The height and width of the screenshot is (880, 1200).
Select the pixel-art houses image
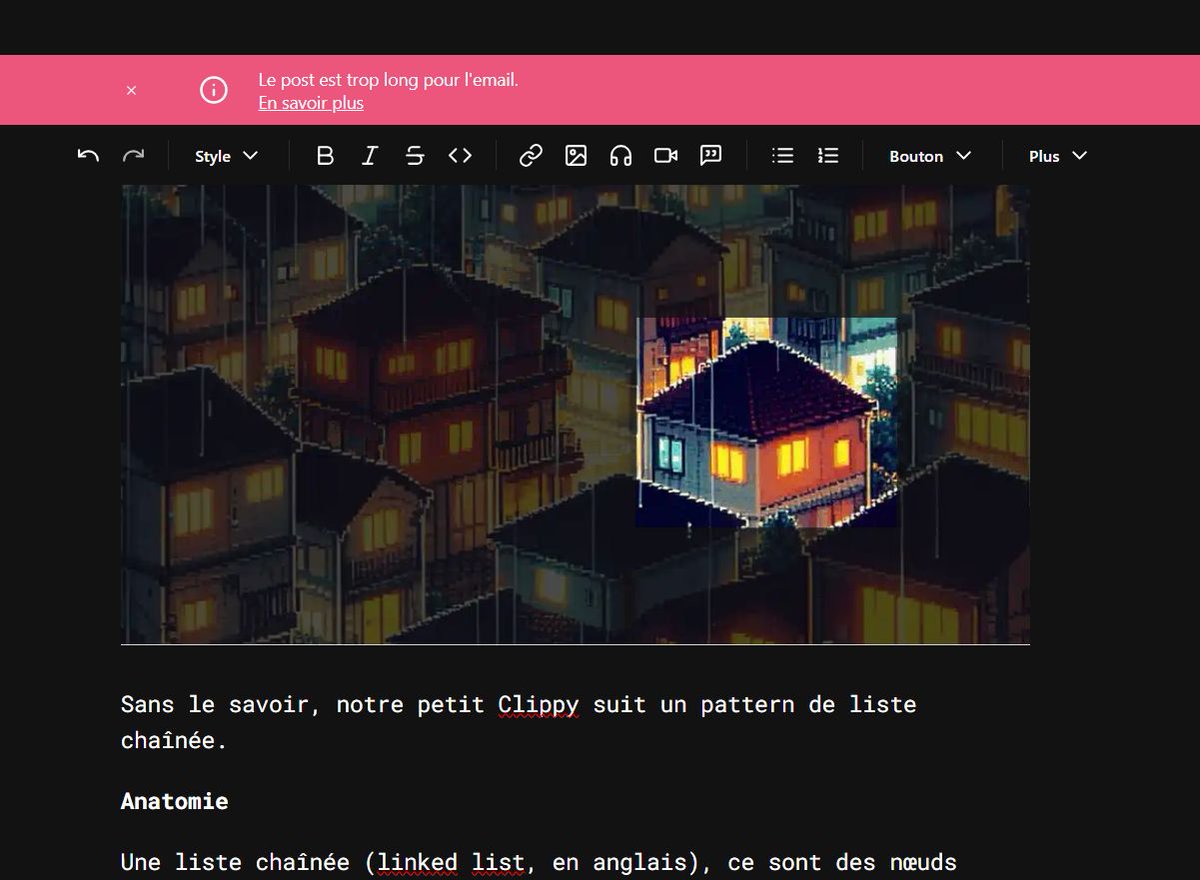tap(575, 414)
